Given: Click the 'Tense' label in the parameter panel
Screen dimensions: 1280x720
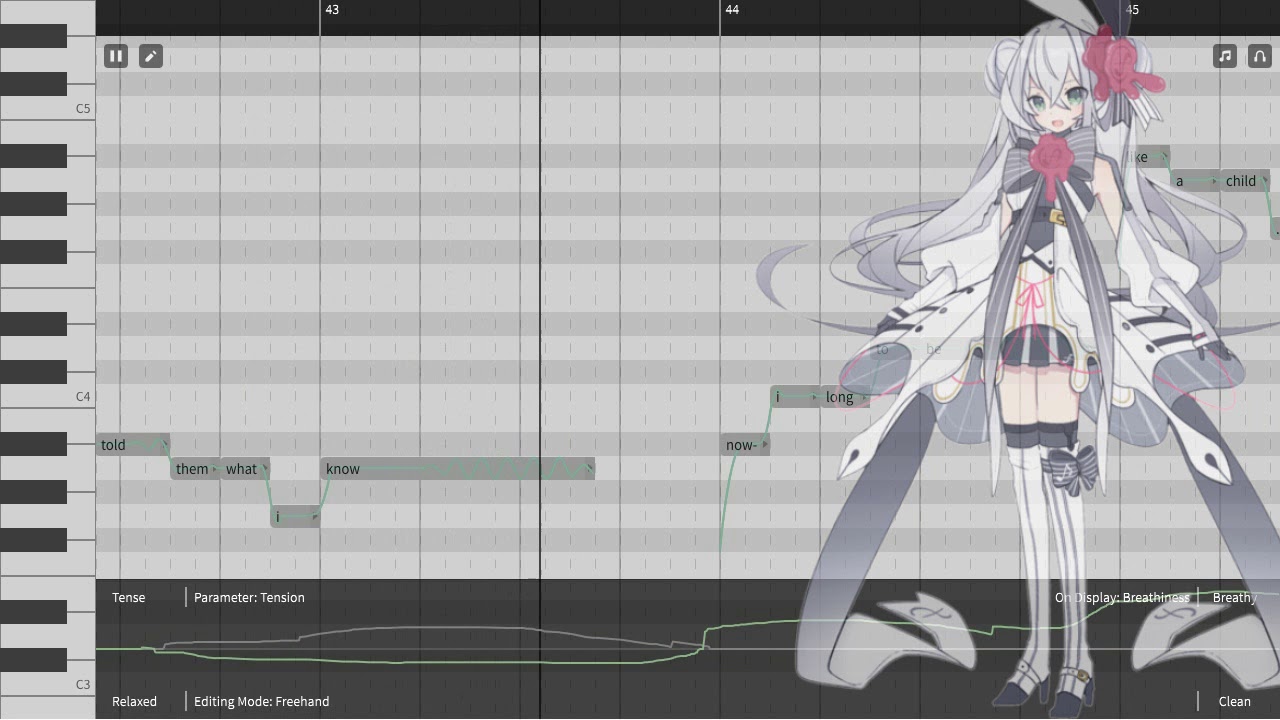Looking at the screenshot, I should 128,597.
